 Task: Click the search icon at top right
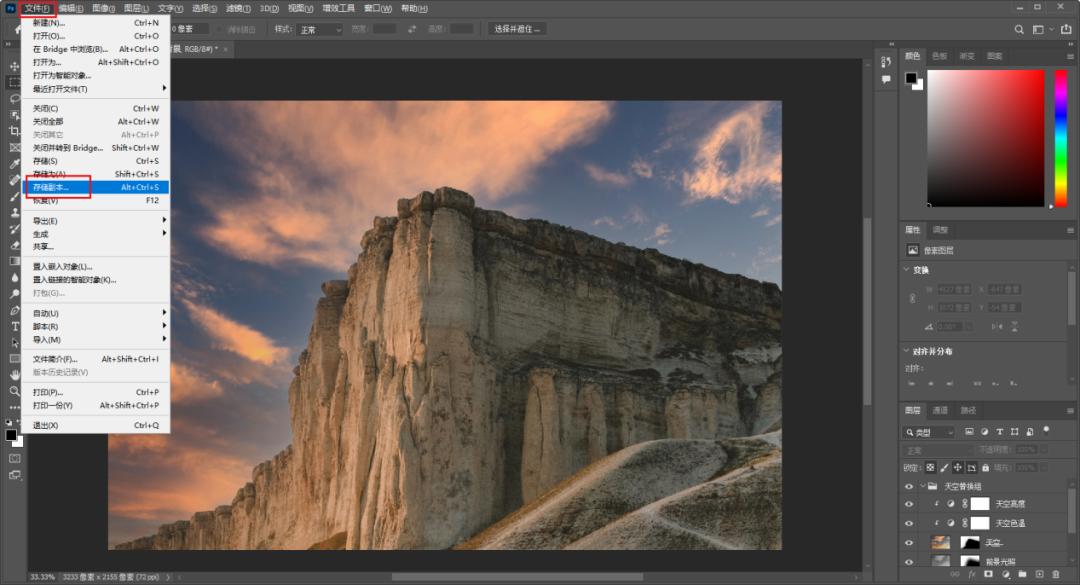[1018, 30]
